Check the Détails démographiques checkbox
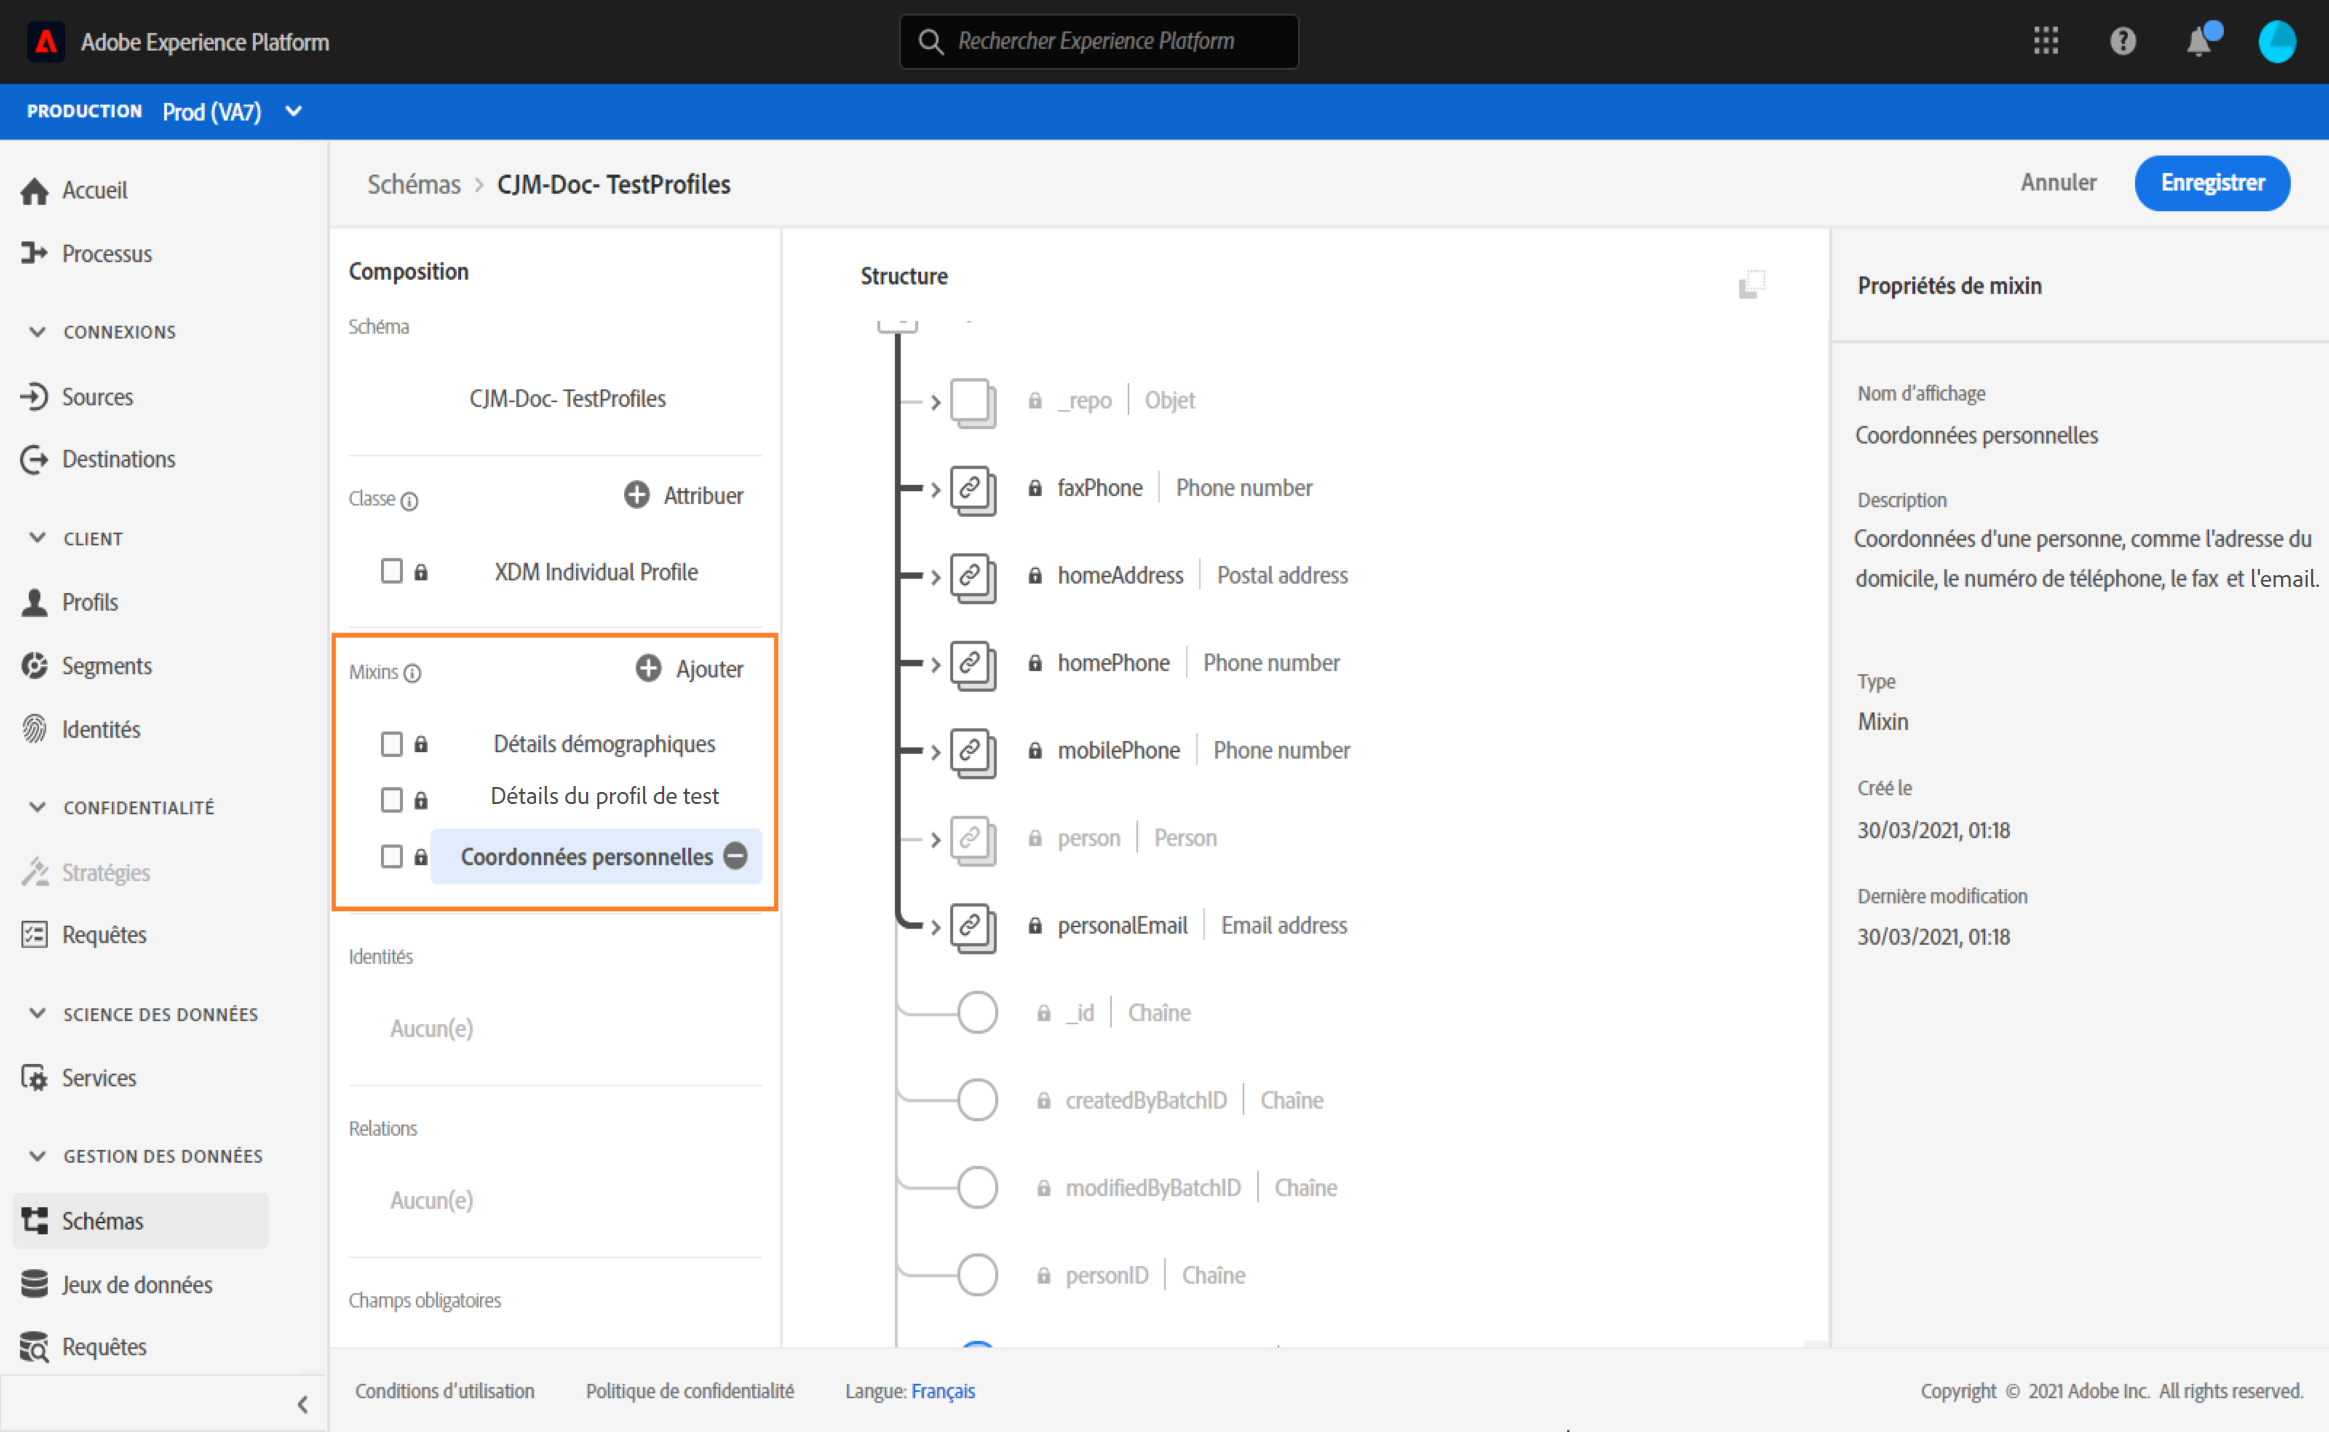Viewport: 2329px width, 1432px height. click(x=392, y=743)
